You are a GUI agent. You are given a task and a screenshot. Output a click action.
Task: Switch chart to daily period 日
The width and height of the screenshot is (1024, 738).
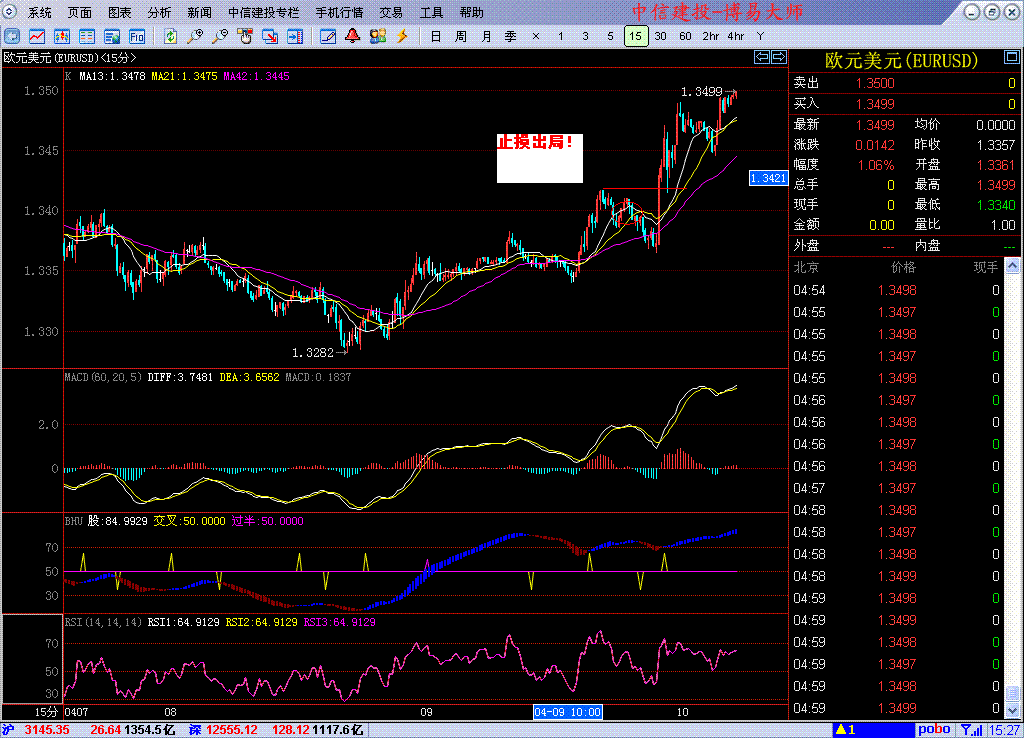[x=436, y=37]
